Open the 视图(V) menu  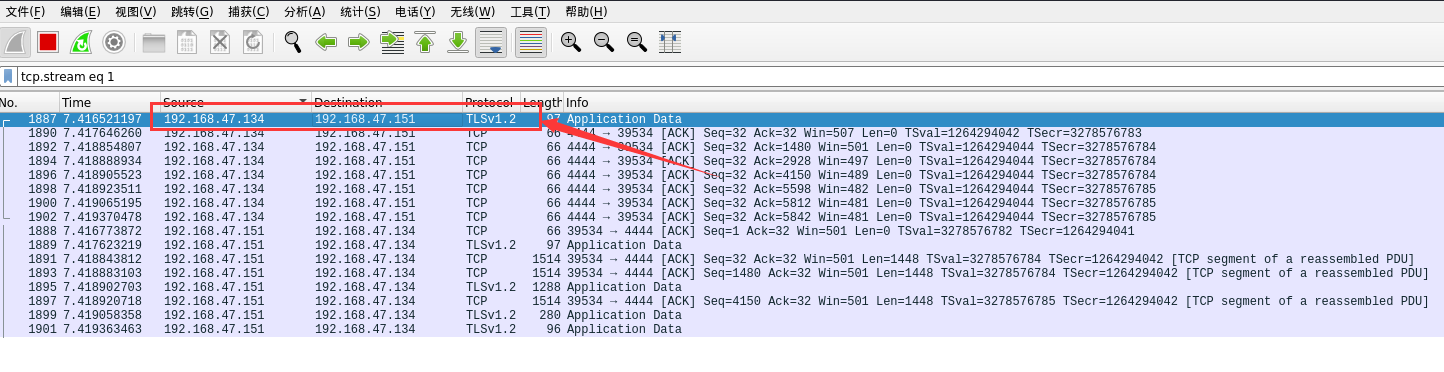[136, 12]
